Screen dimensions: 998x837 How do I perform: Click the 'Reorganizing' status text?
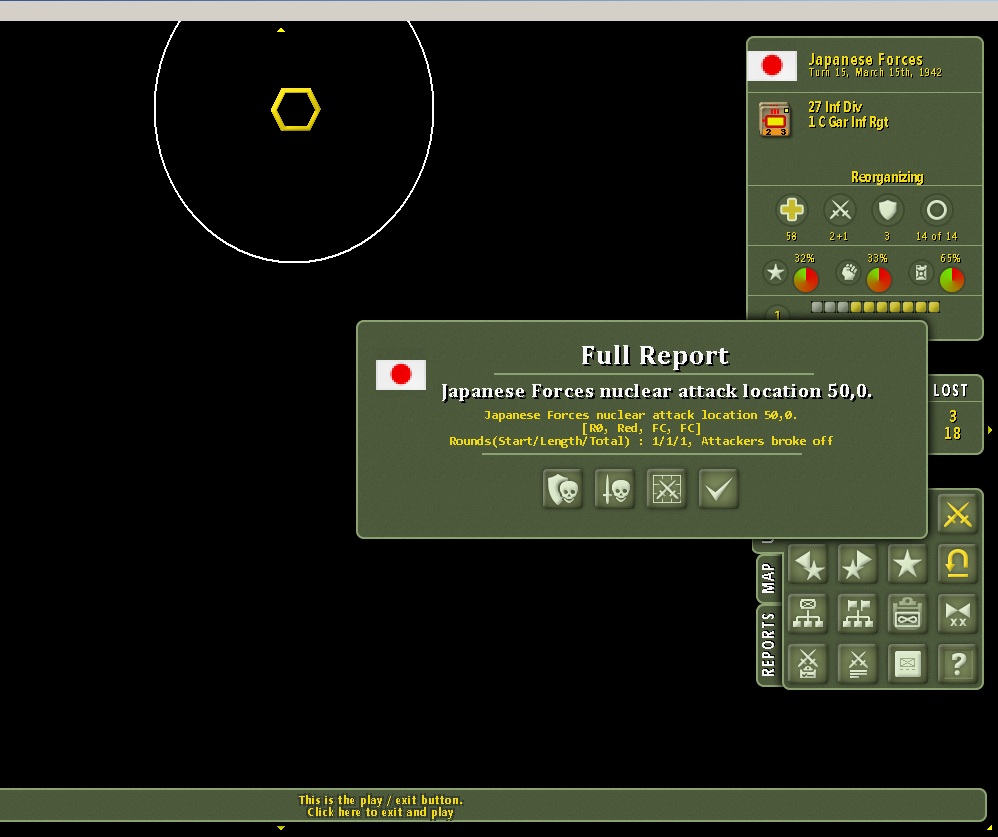[x=887, y=177]
